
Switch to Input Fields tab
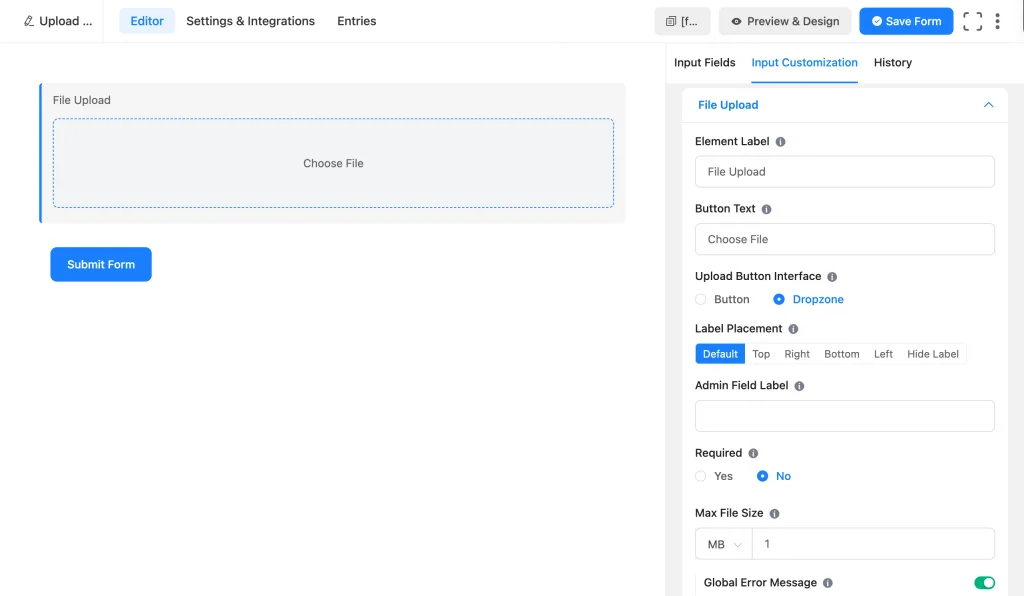704,63
